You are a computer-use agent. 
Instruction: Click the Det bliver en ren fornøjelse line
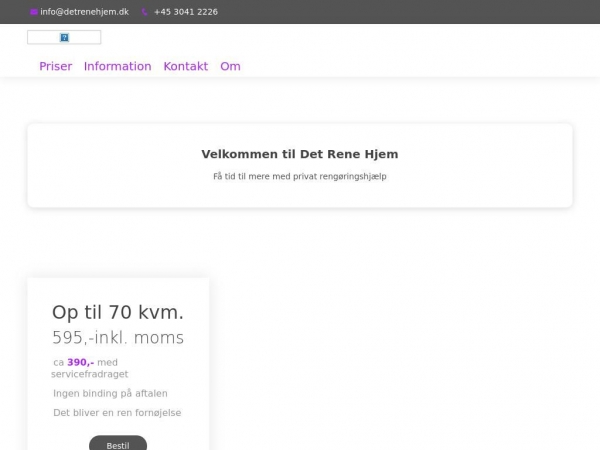point(117,412)
